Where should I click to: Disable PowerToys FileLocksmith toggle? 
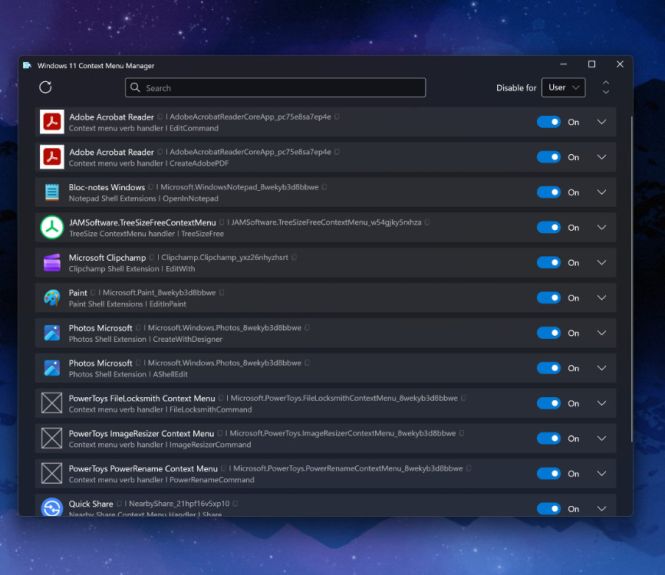548,403
